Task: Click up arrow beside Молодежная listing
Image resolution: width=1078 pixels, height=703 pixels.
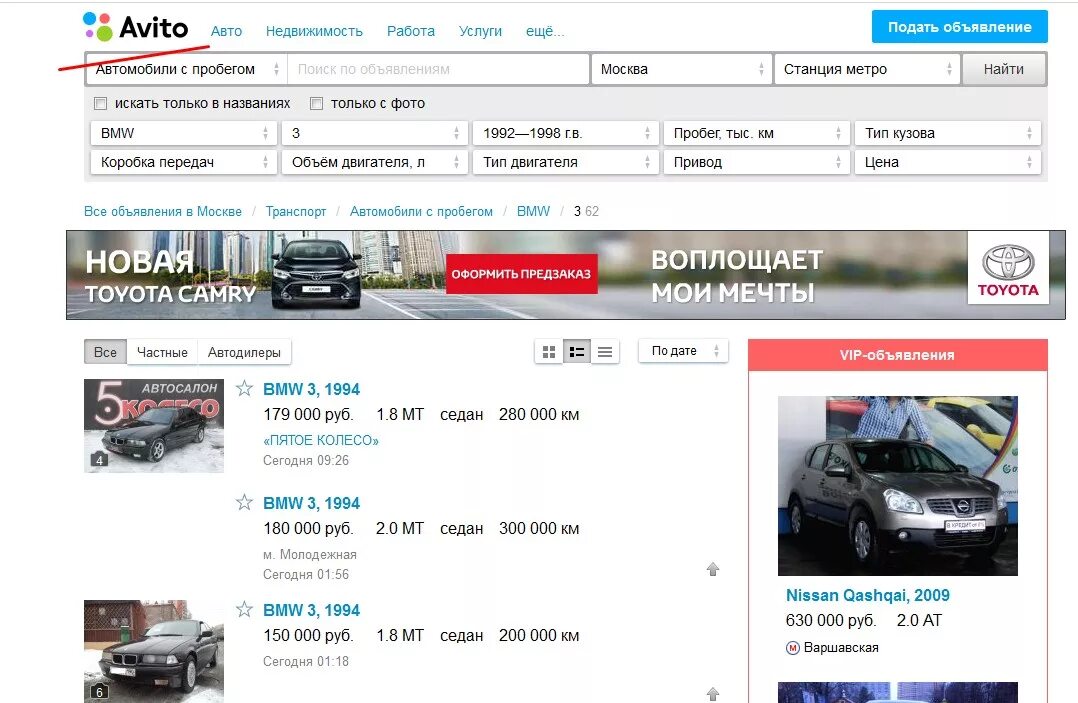Action: 713,569
